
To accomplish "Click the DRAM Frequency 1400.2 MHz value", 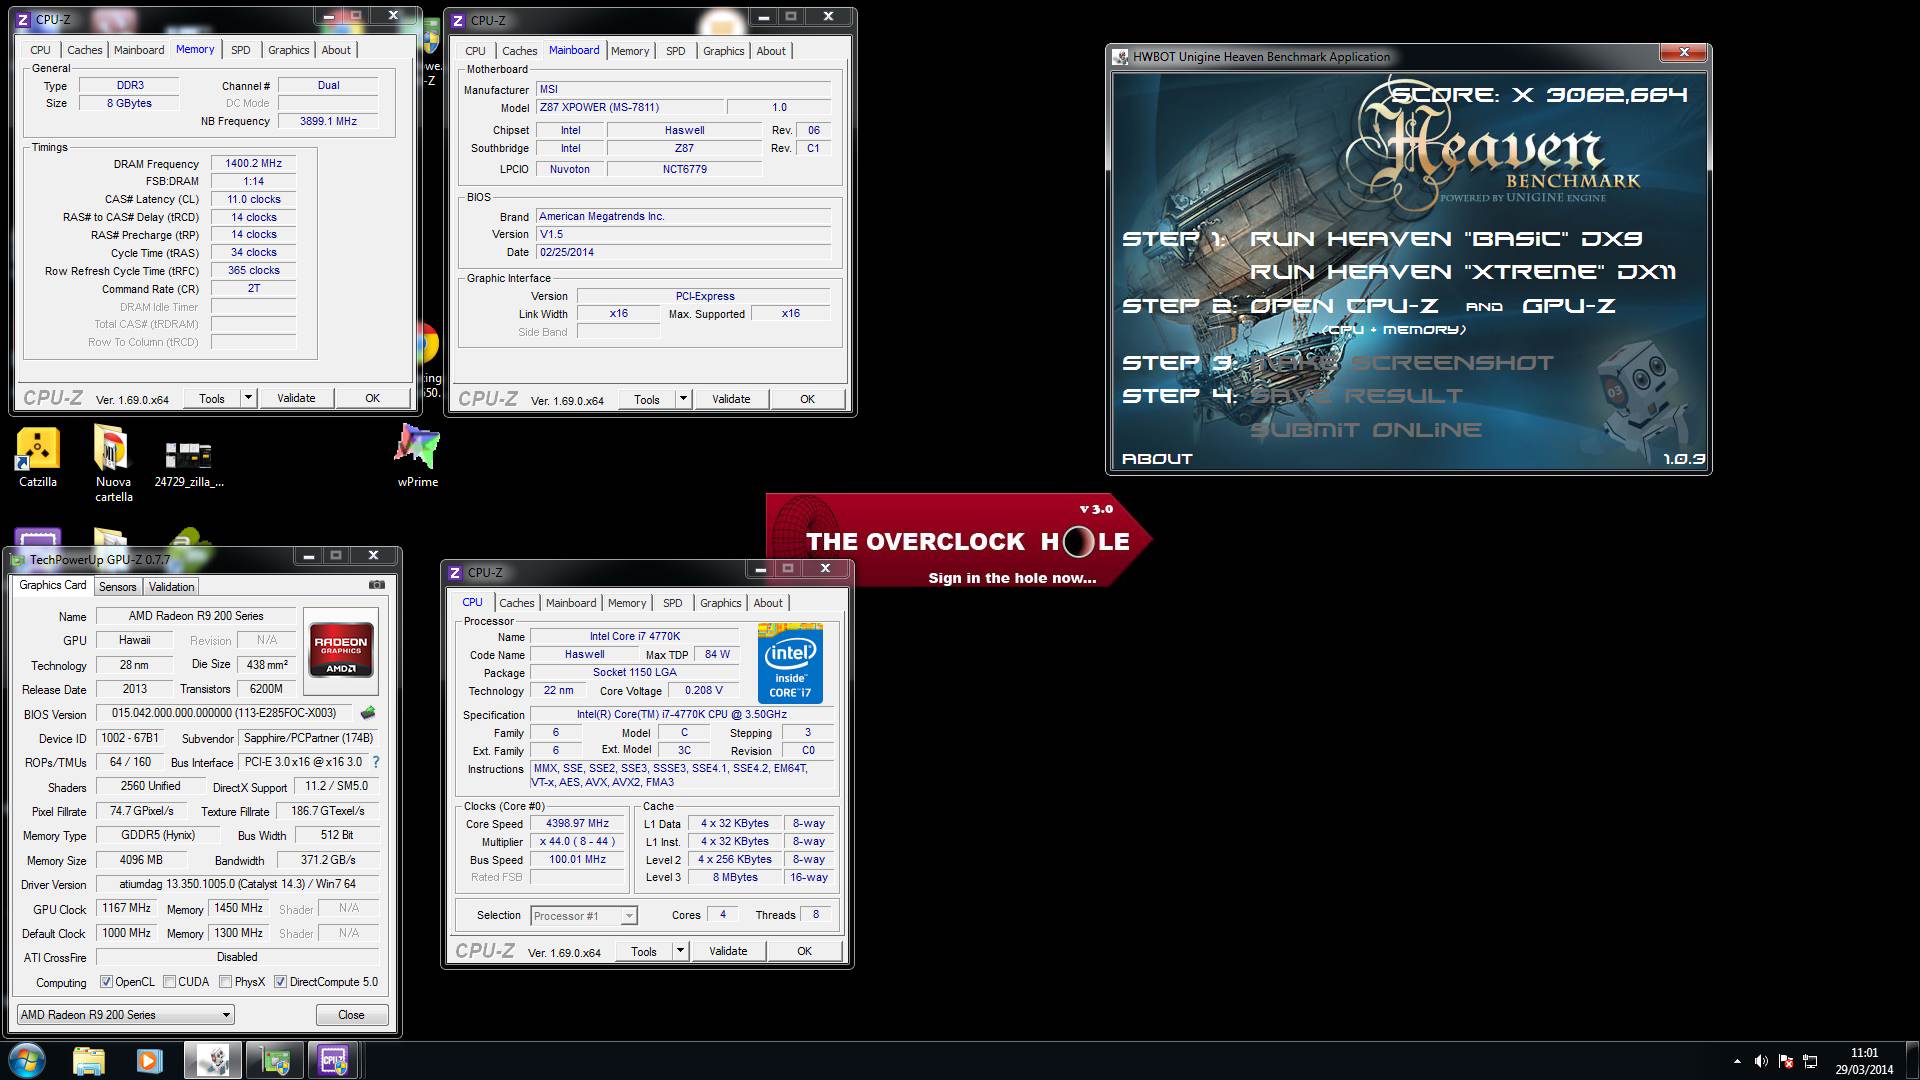I will click(x=253, y=164).
